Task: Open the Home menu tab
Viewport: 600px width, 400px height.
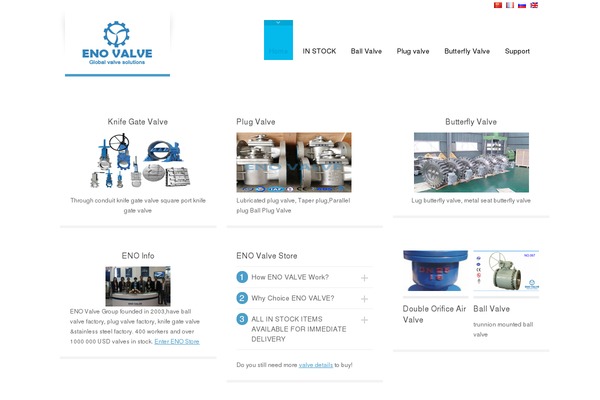Action: pos(278,40)
